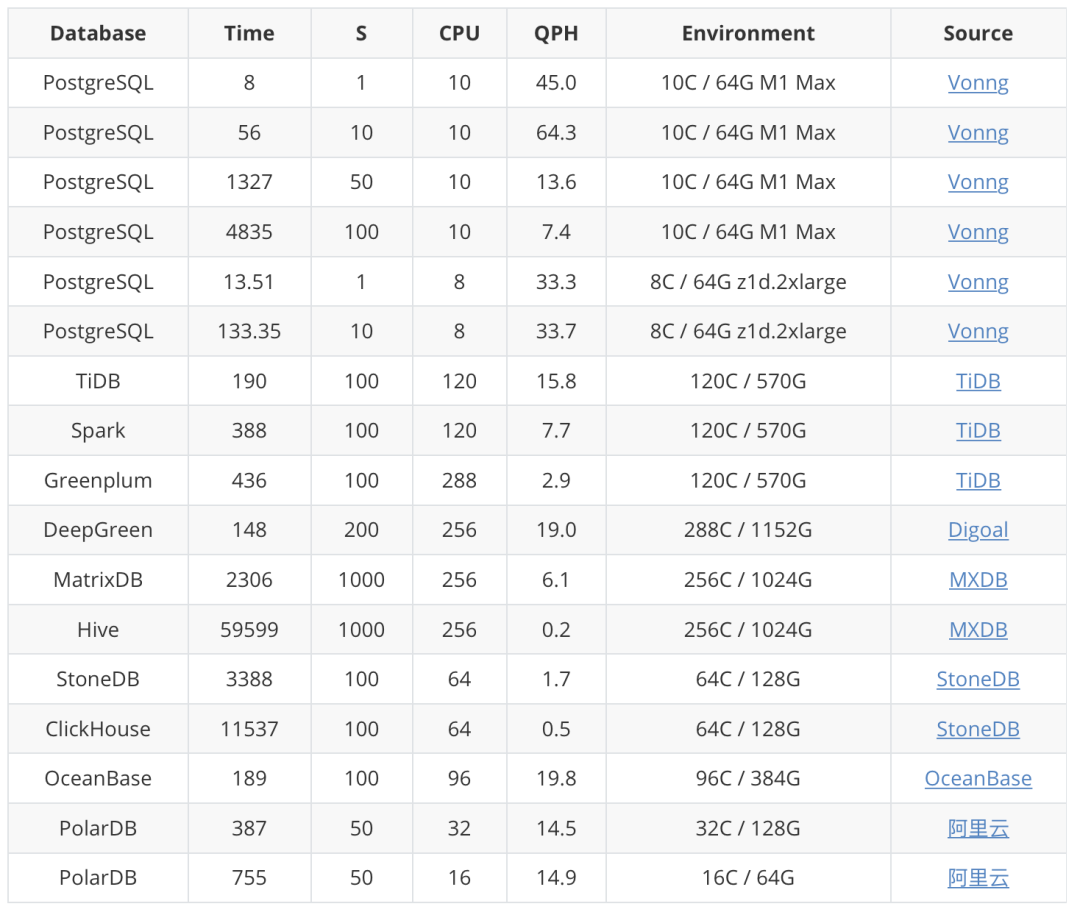The width and height of the screenshot is (1080, 912).
Task: Click the 288C / 1152G environment cell
Action: [748, 530]
